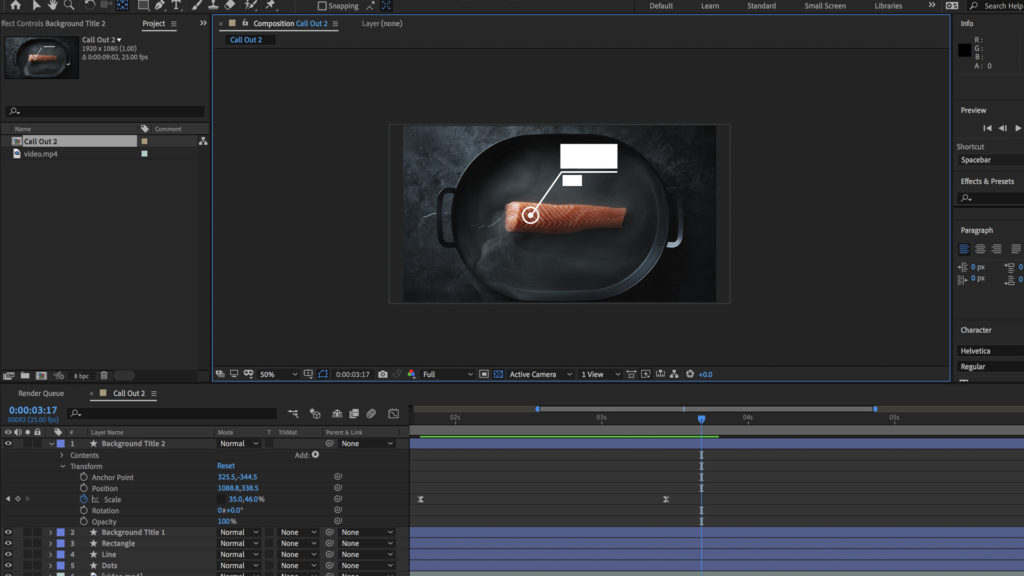Viewport: 1024px width, 576px height.
Task: Click the color swatch in Info panel
Action: click(964, 50)
